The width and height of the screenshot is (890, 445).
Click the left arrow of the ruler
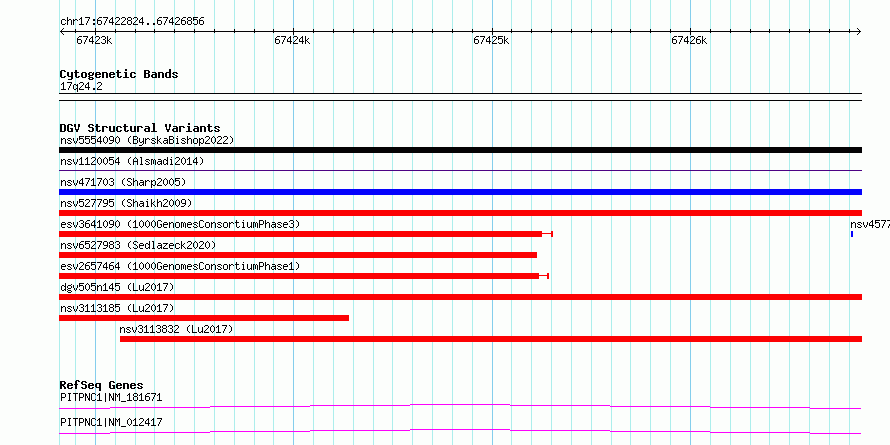tap(62, 31)
